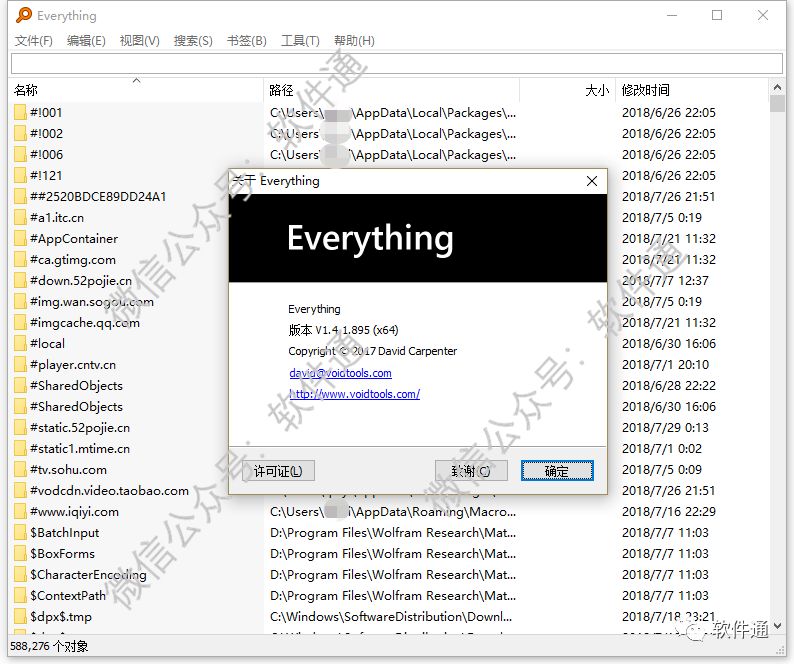Click folder icon of #ca.gtimg.com
The width and height of the screenshot is (794, 664).
pos(20,260)
